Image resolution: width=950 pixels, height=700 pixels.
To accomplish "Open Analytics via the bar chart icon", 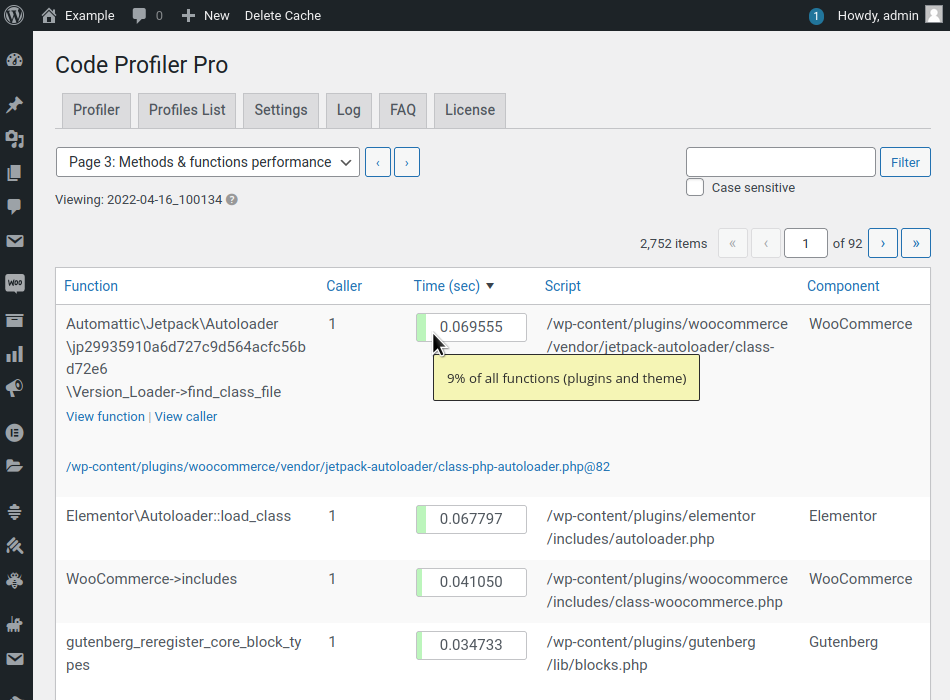I will [15, 354].
